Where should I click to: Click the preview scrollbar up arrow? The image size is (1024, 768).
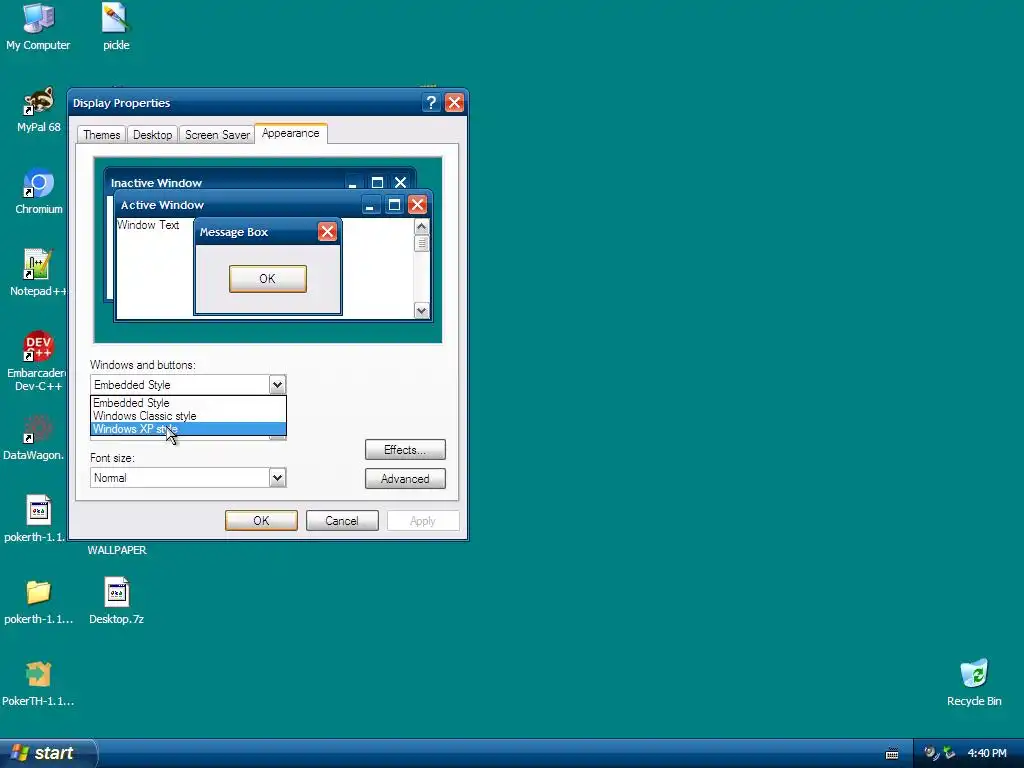[x=421, y=227]
